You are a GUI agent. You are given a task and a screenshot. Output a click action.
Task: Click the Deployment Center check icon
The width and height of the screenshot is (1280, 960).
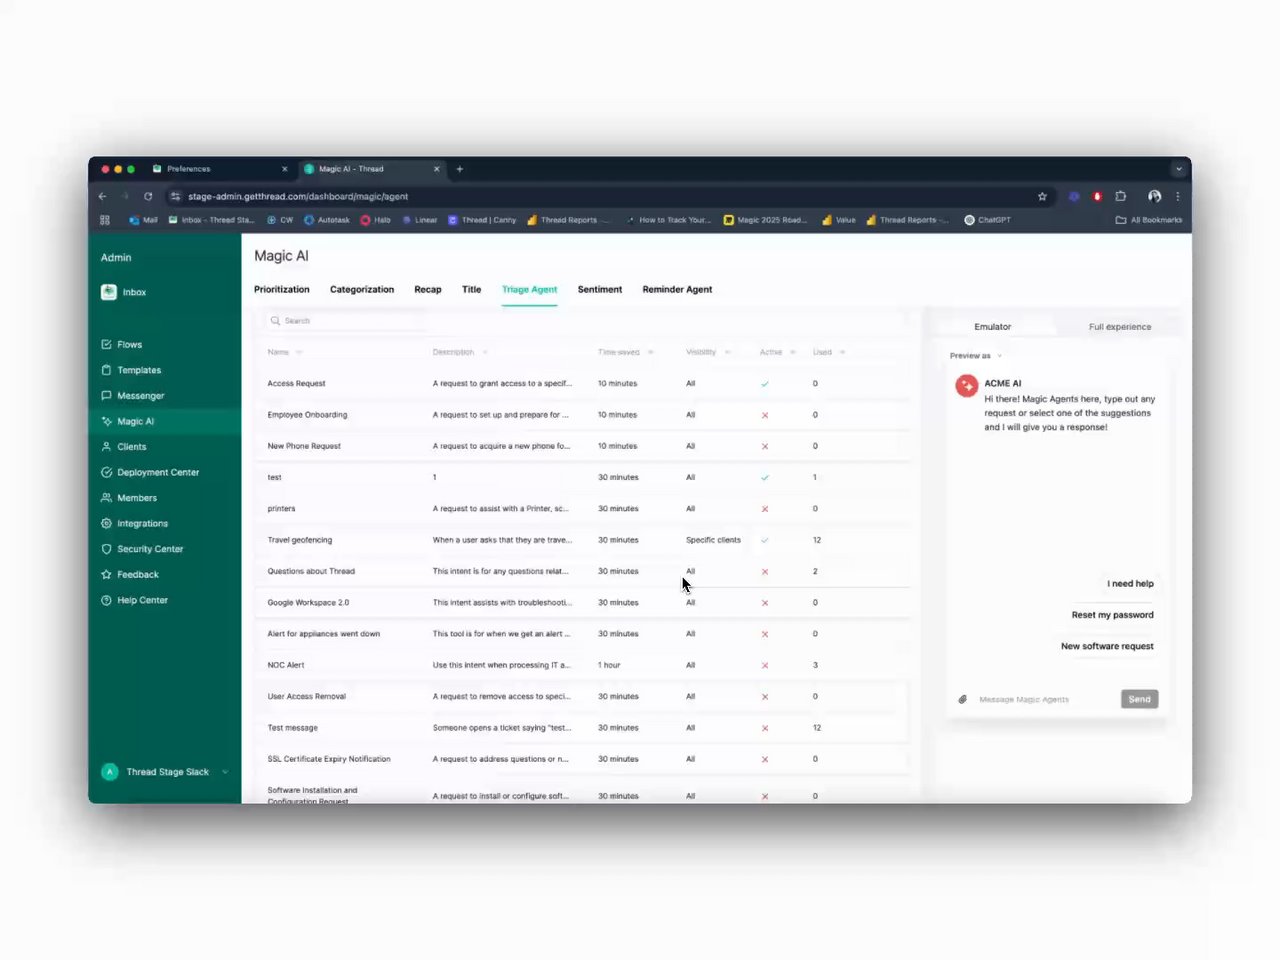coord(106,472)
